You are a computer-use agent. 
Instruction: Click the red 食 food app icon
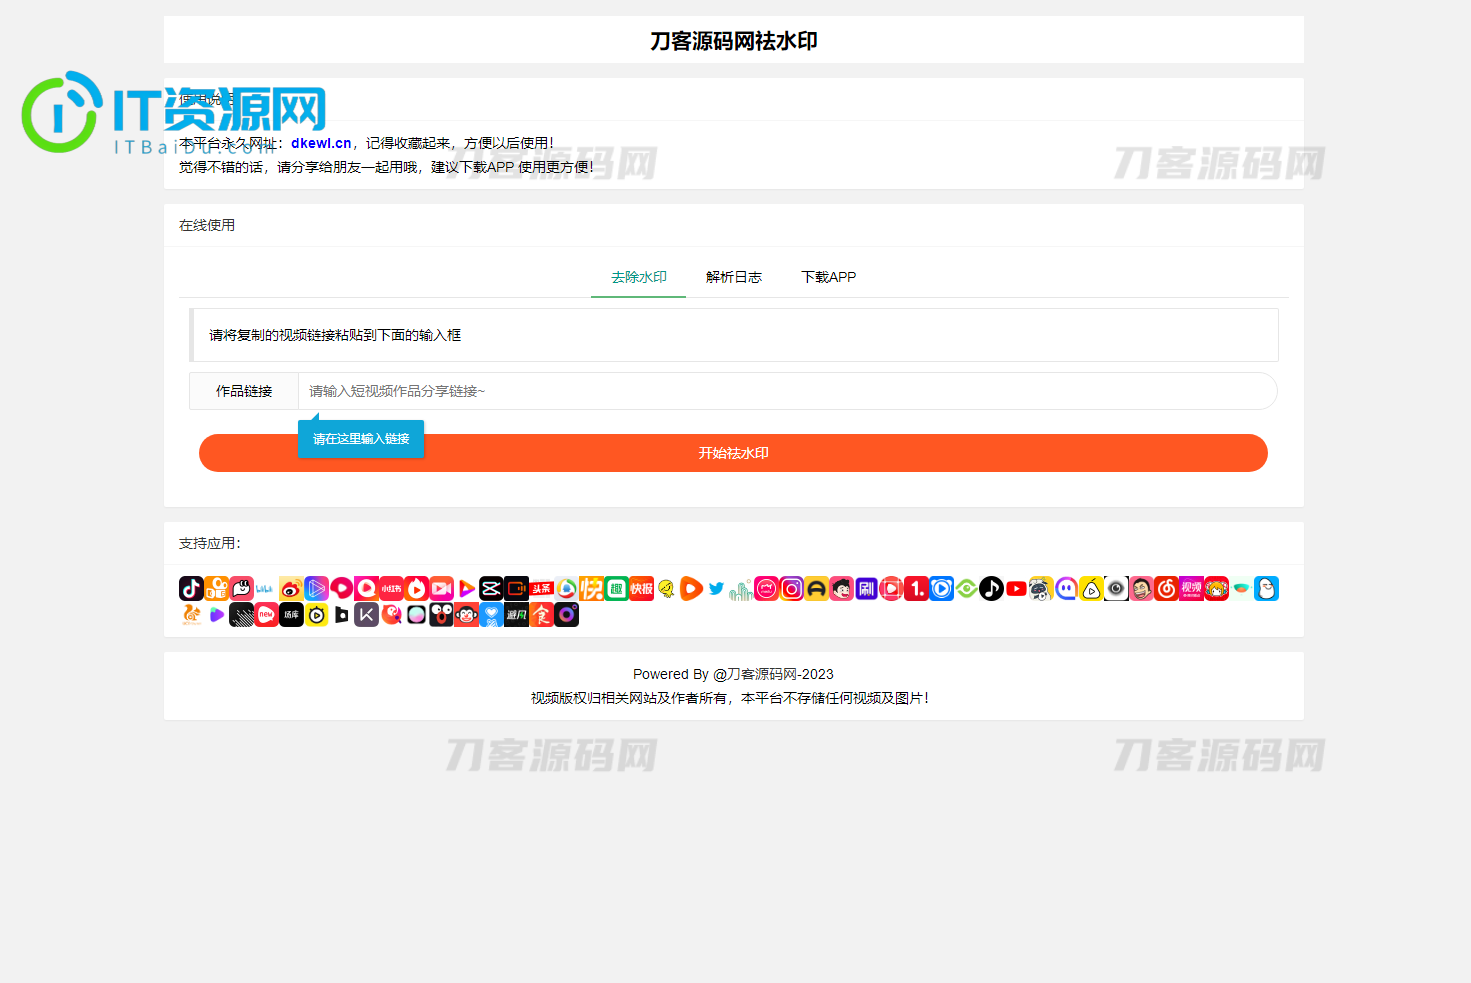pos(541,614)
